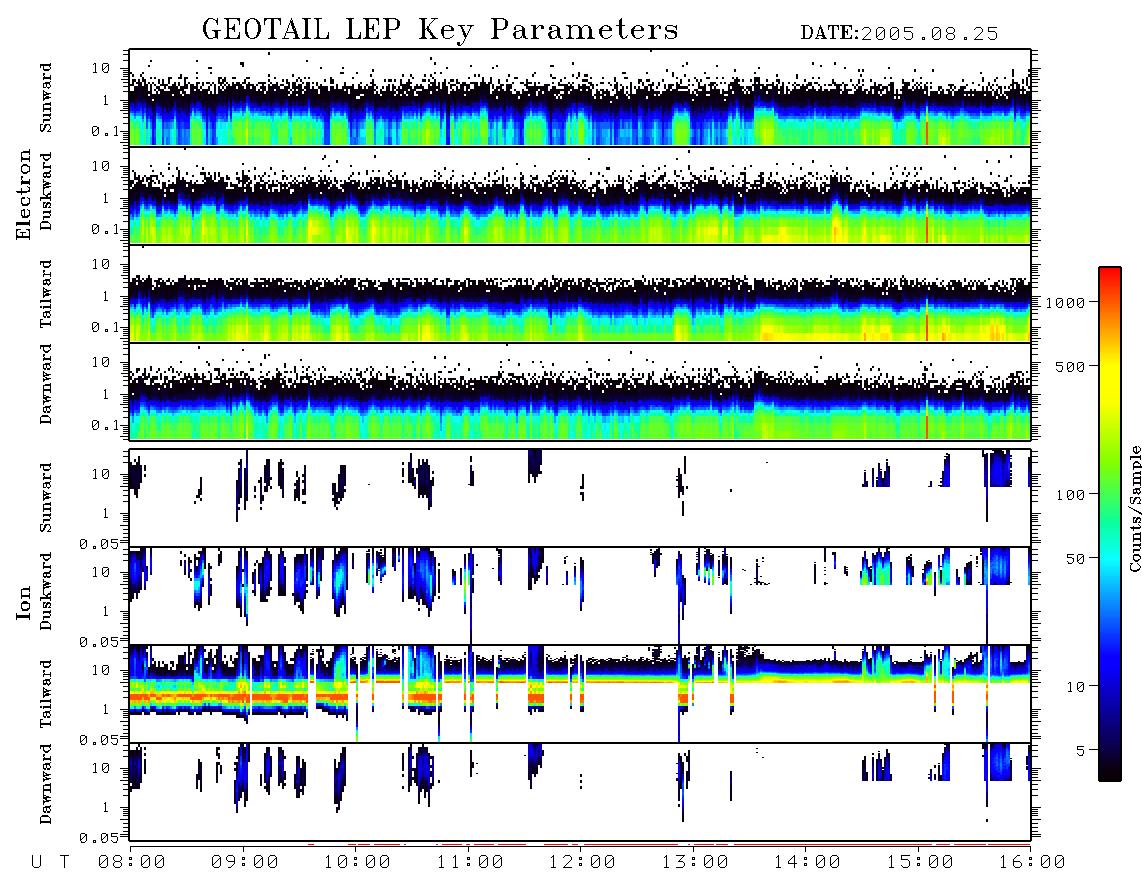Click the "10" tick of Electron Duskward panel
1142x880 pixels.
point(101,166)
